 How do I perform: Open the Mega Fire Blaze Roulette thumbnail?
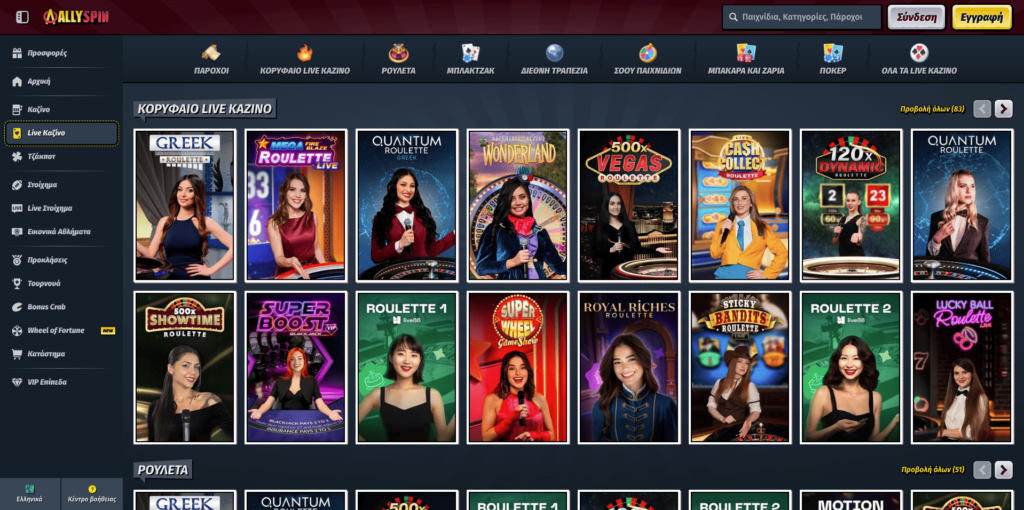[x=295, y=205]
